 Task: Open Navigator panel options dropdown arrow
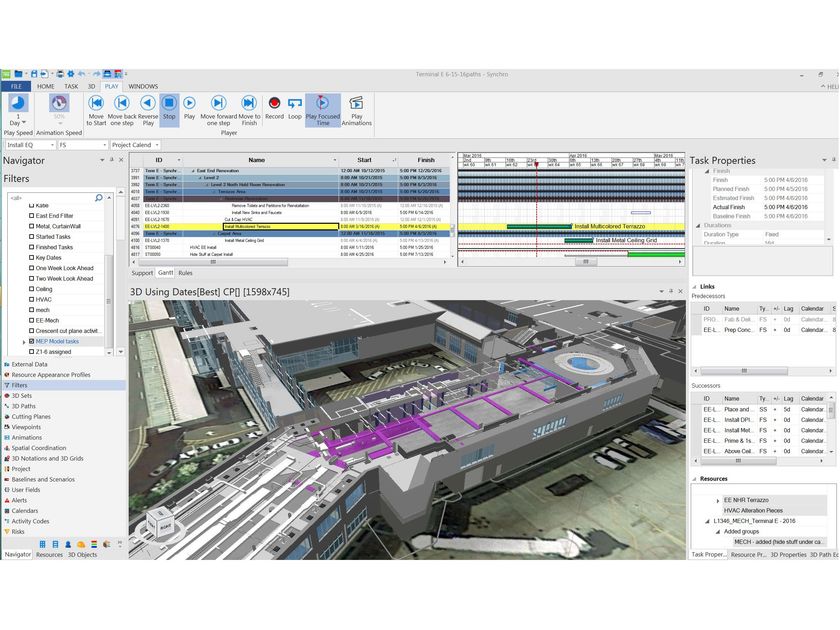pos(102,160)
